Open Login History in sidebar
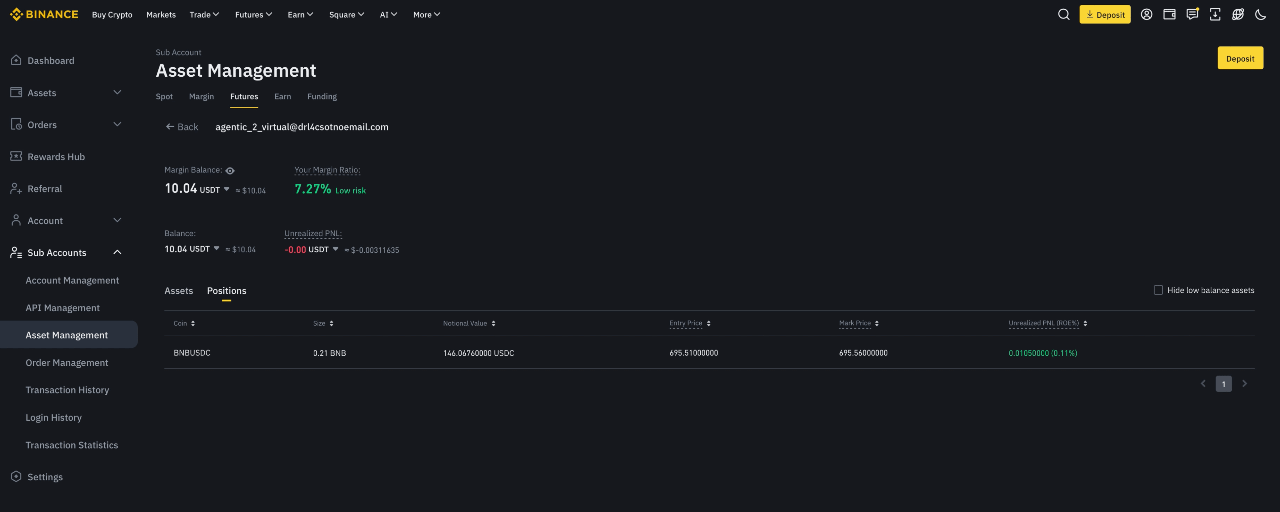The width and height of the screenshot is (1280, 512). (54, 417)
